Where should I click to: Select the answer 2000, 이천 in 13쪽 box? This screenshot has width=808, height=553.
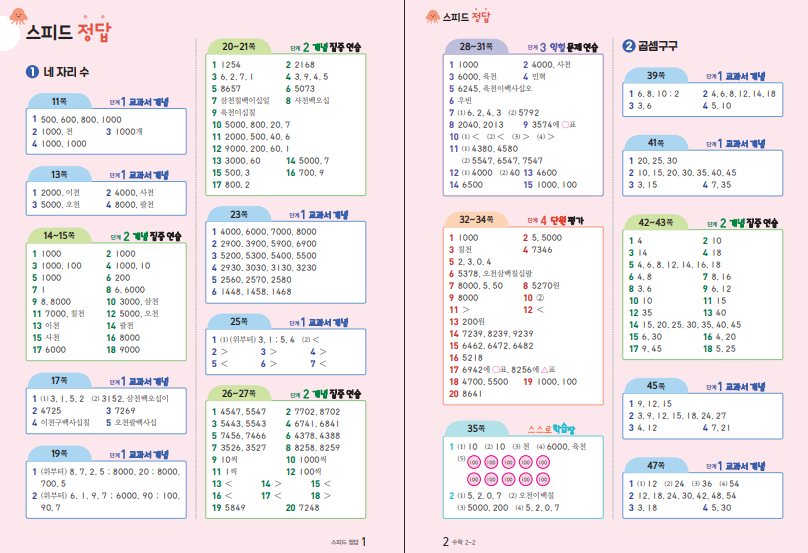pos(60,193)
